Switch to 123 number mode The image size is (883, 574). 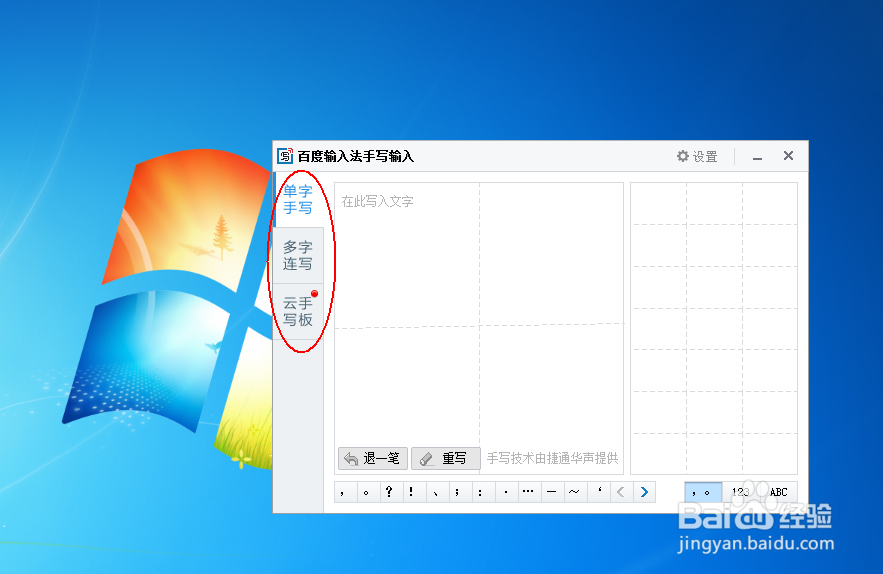[741, 492]
